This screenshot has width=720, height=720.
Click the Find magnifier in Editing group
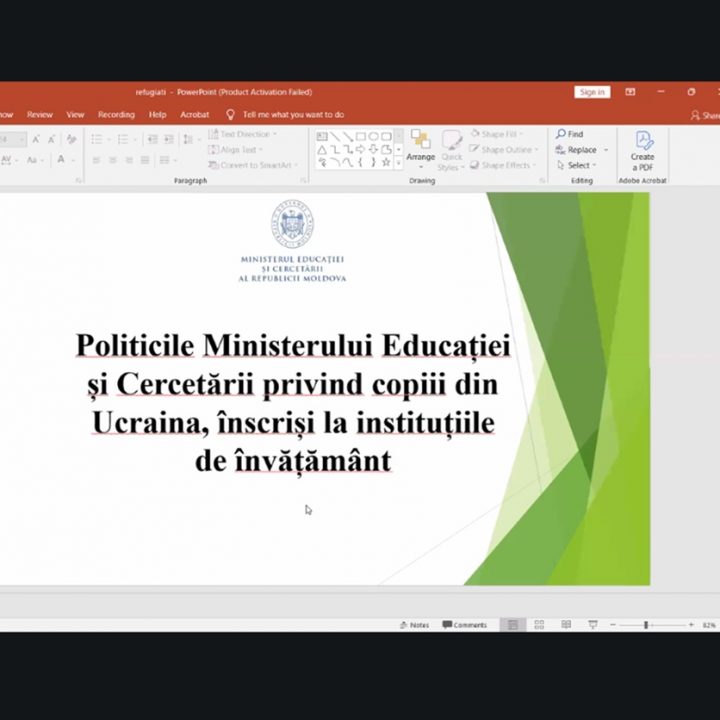tap(561, 134)
